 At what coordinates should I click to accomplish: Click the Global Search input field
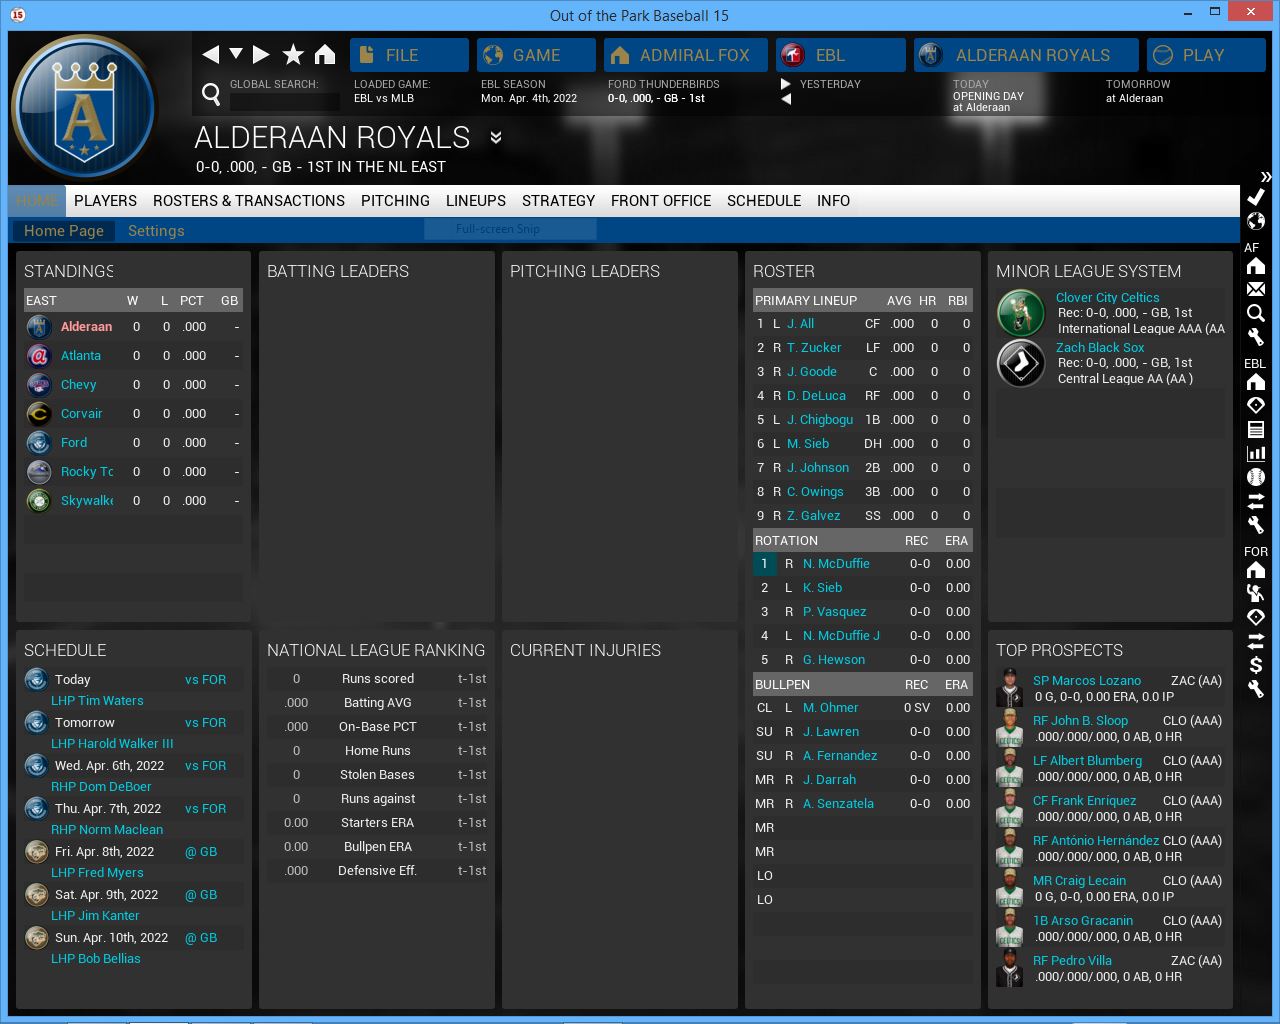[285, 101]
